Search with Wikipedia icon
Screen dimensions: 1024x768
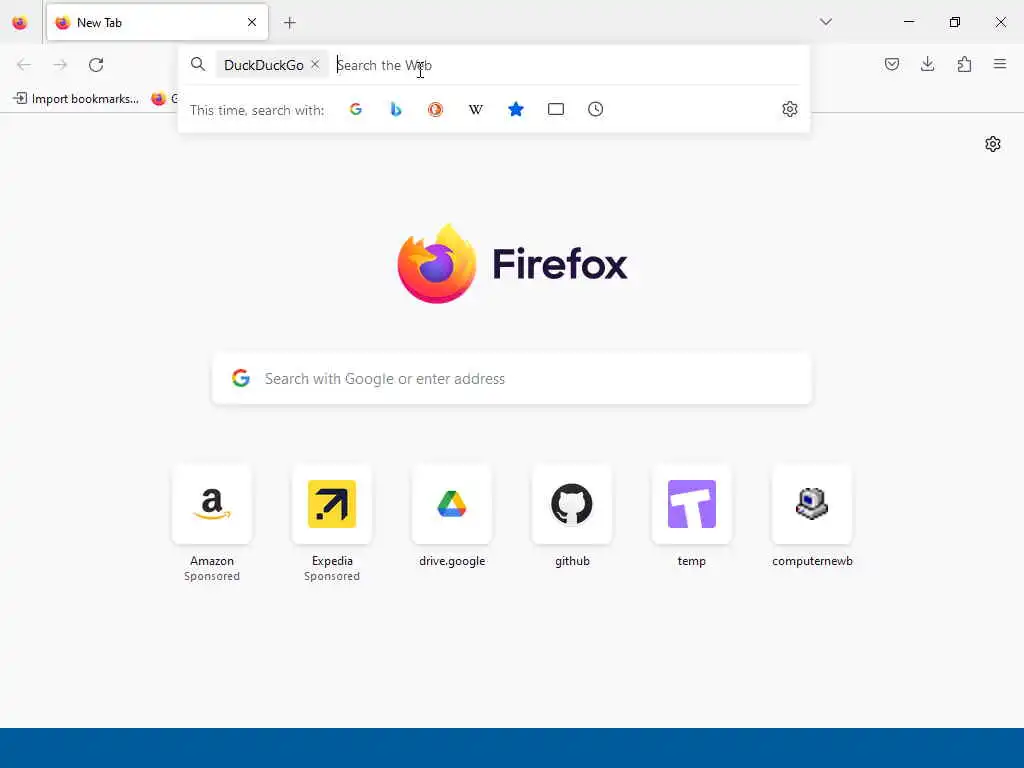click(x=476, y=110)
